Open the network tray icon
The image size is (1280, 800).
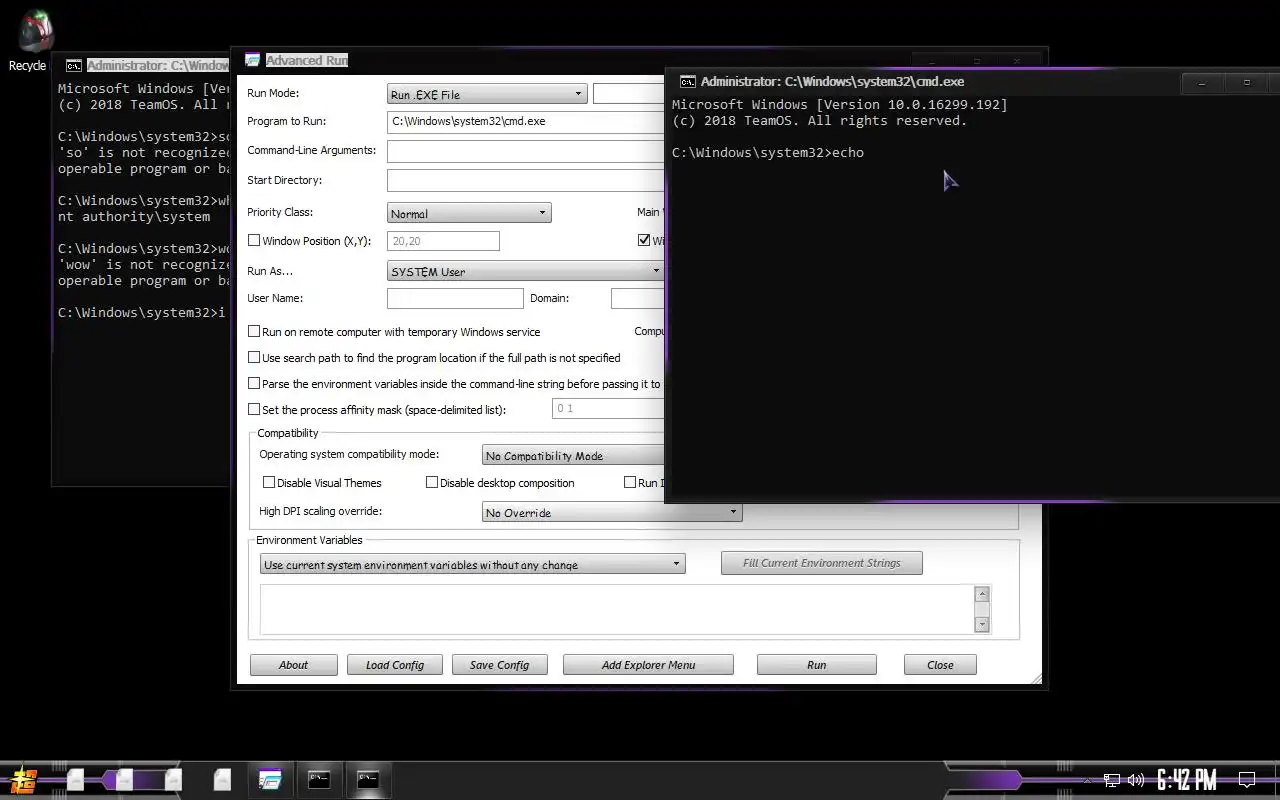1112,780
